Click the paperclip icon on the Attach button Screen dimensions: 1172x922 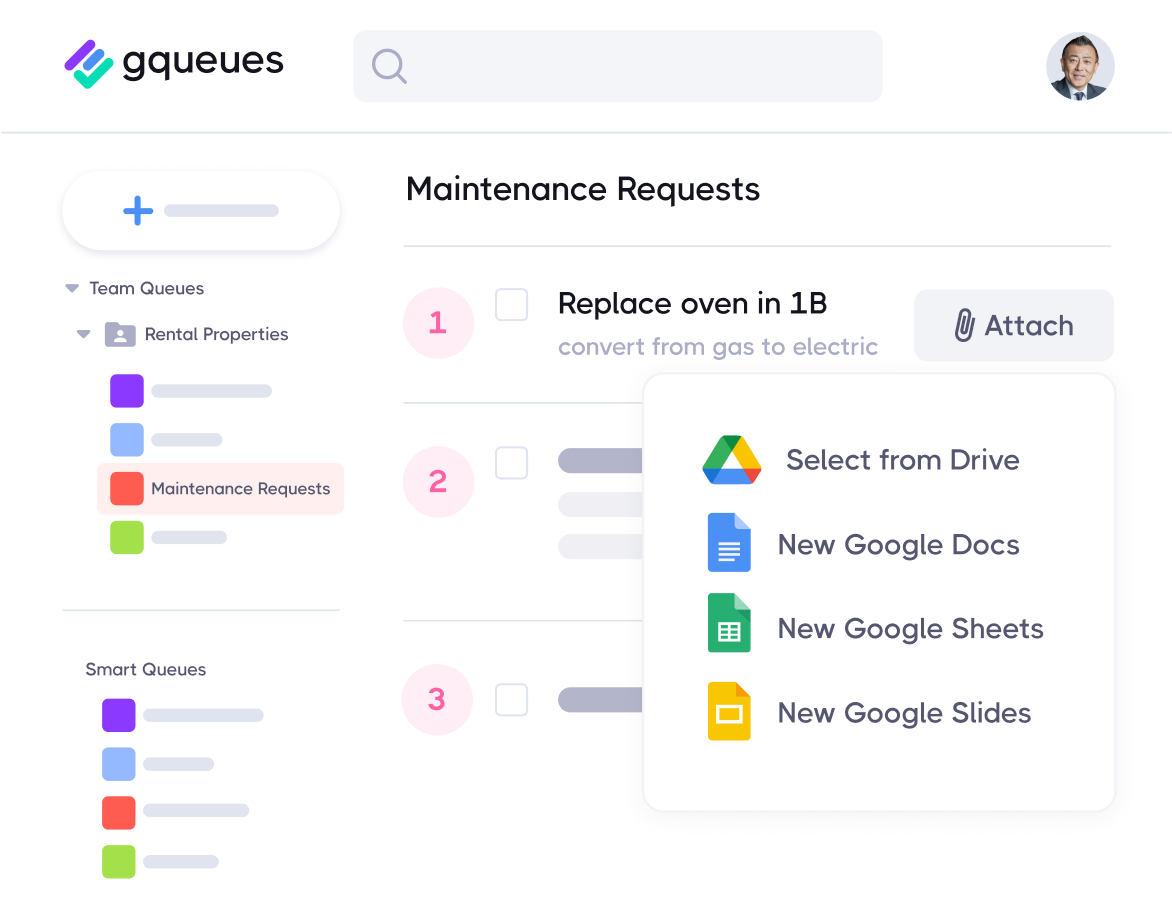click(963, 325)
